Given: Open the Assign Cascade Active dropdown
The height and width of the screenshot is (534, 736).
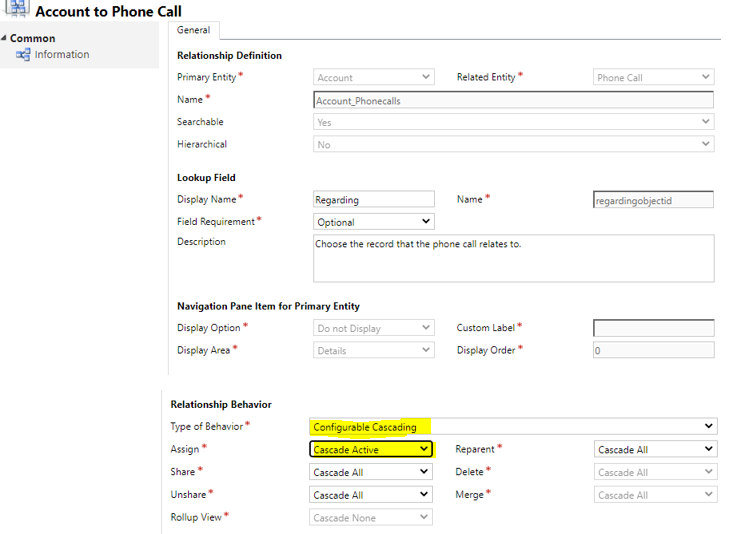Looking at the screenshot, I should coord(371,449).
